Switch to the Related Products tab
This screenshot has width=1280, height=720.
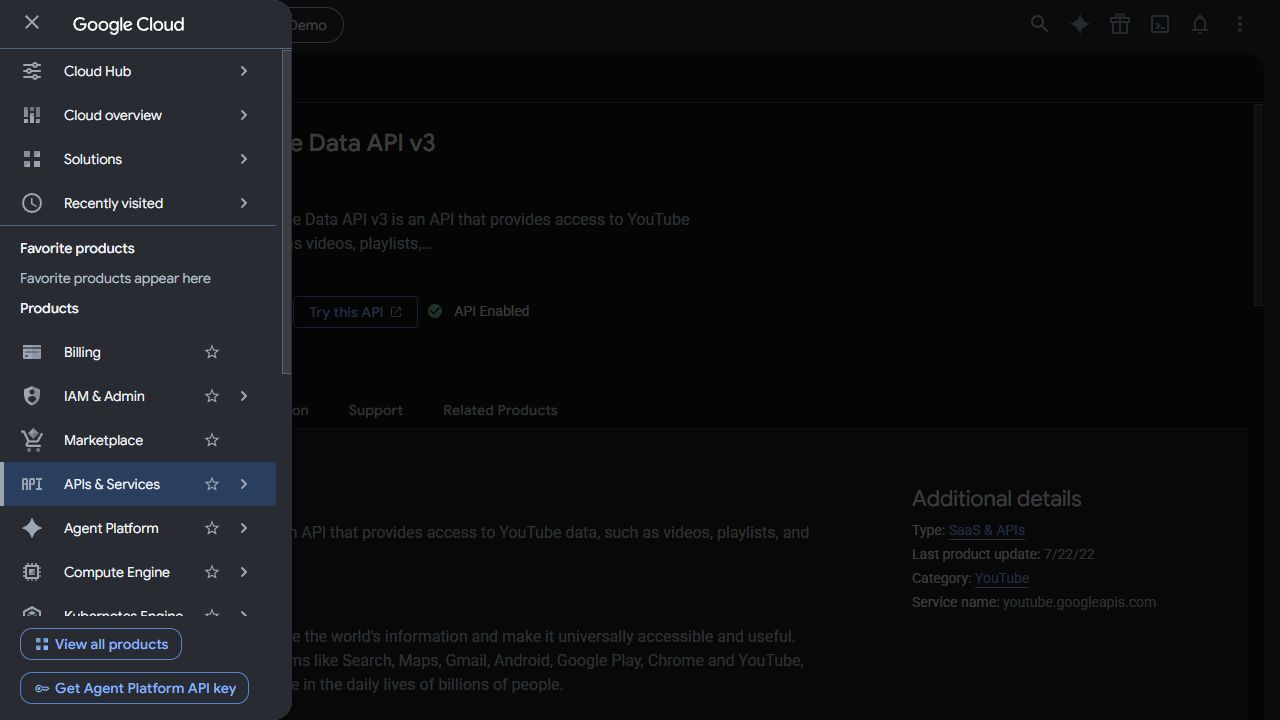(500, 410)
